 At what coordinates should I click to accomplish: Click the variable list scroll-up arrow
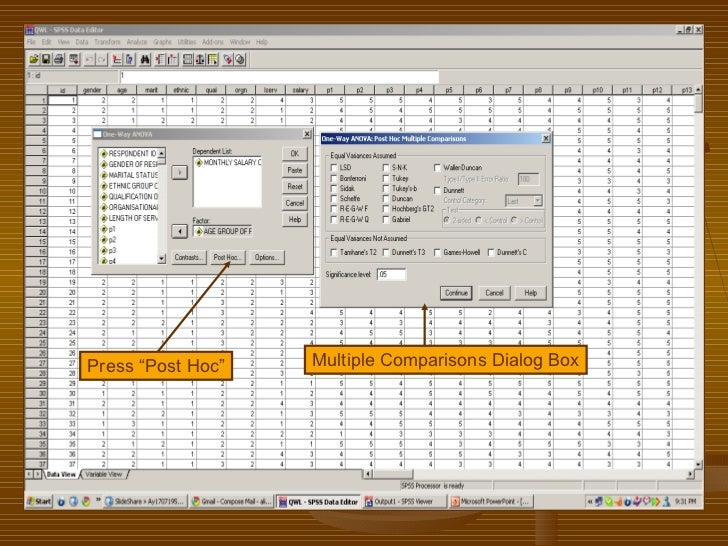[162, 153]
